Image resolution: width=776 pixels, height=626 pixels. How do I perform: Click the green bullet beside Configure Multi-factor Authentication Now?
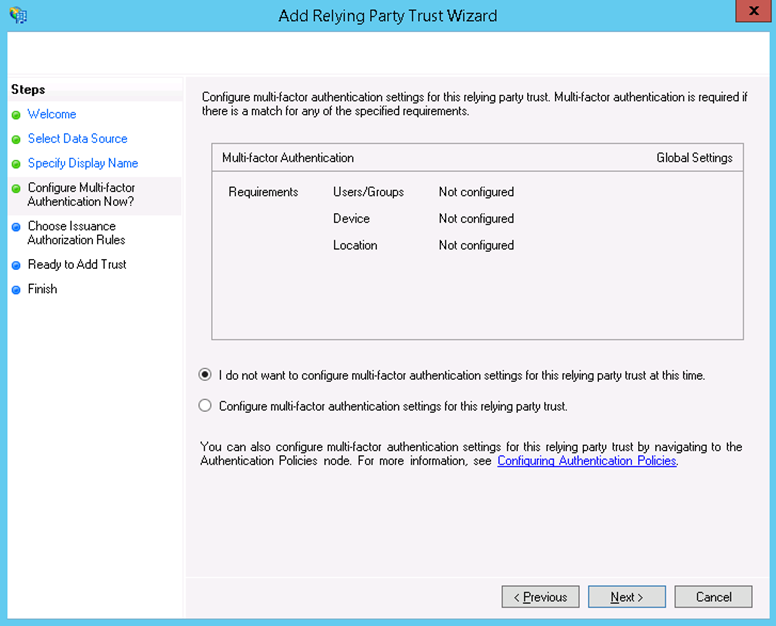[16, 189]
